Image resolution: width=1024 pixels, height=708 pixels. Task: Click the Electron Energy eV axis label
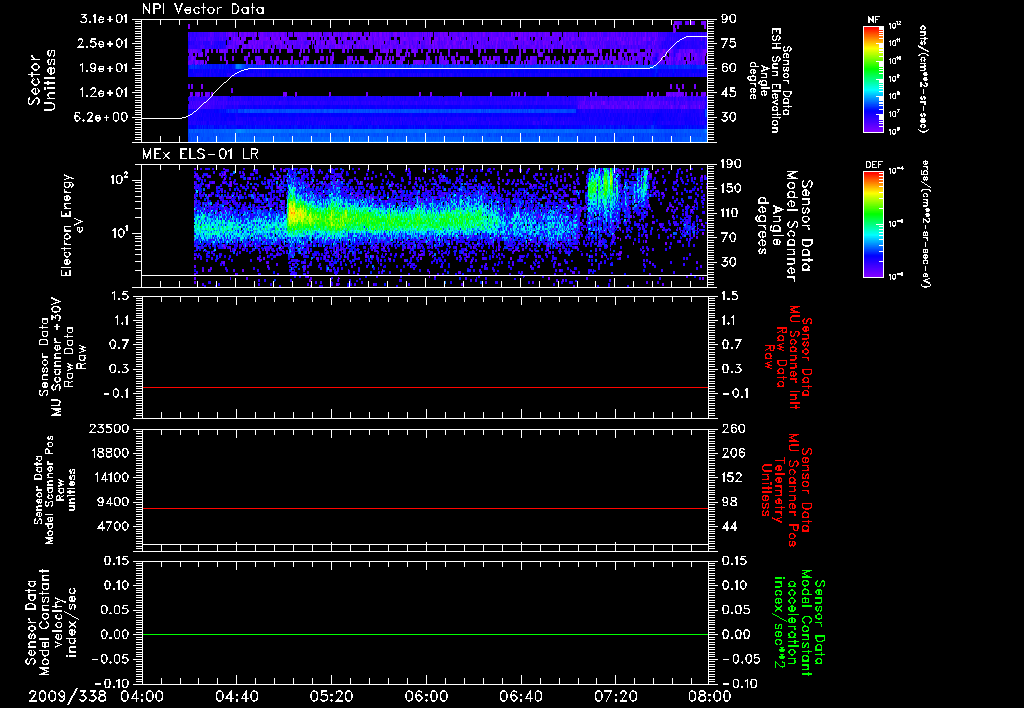(71, 225)
